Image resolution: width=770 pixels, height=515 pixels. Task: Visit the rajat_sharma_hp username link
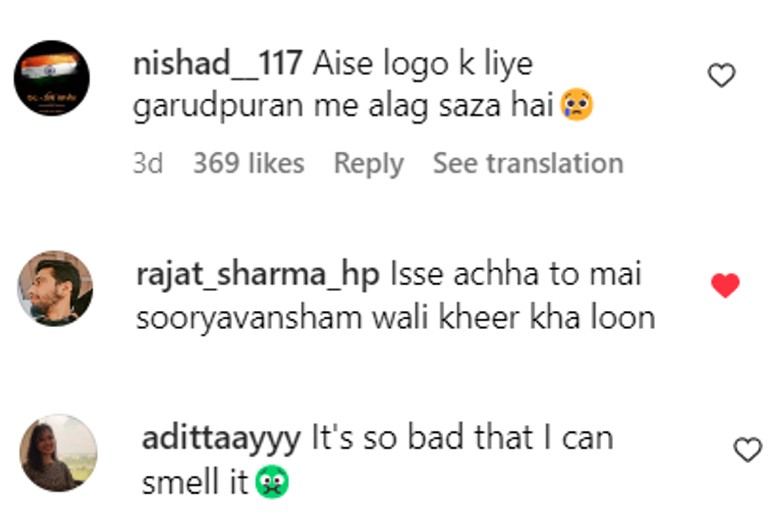[x=258, y=274]
